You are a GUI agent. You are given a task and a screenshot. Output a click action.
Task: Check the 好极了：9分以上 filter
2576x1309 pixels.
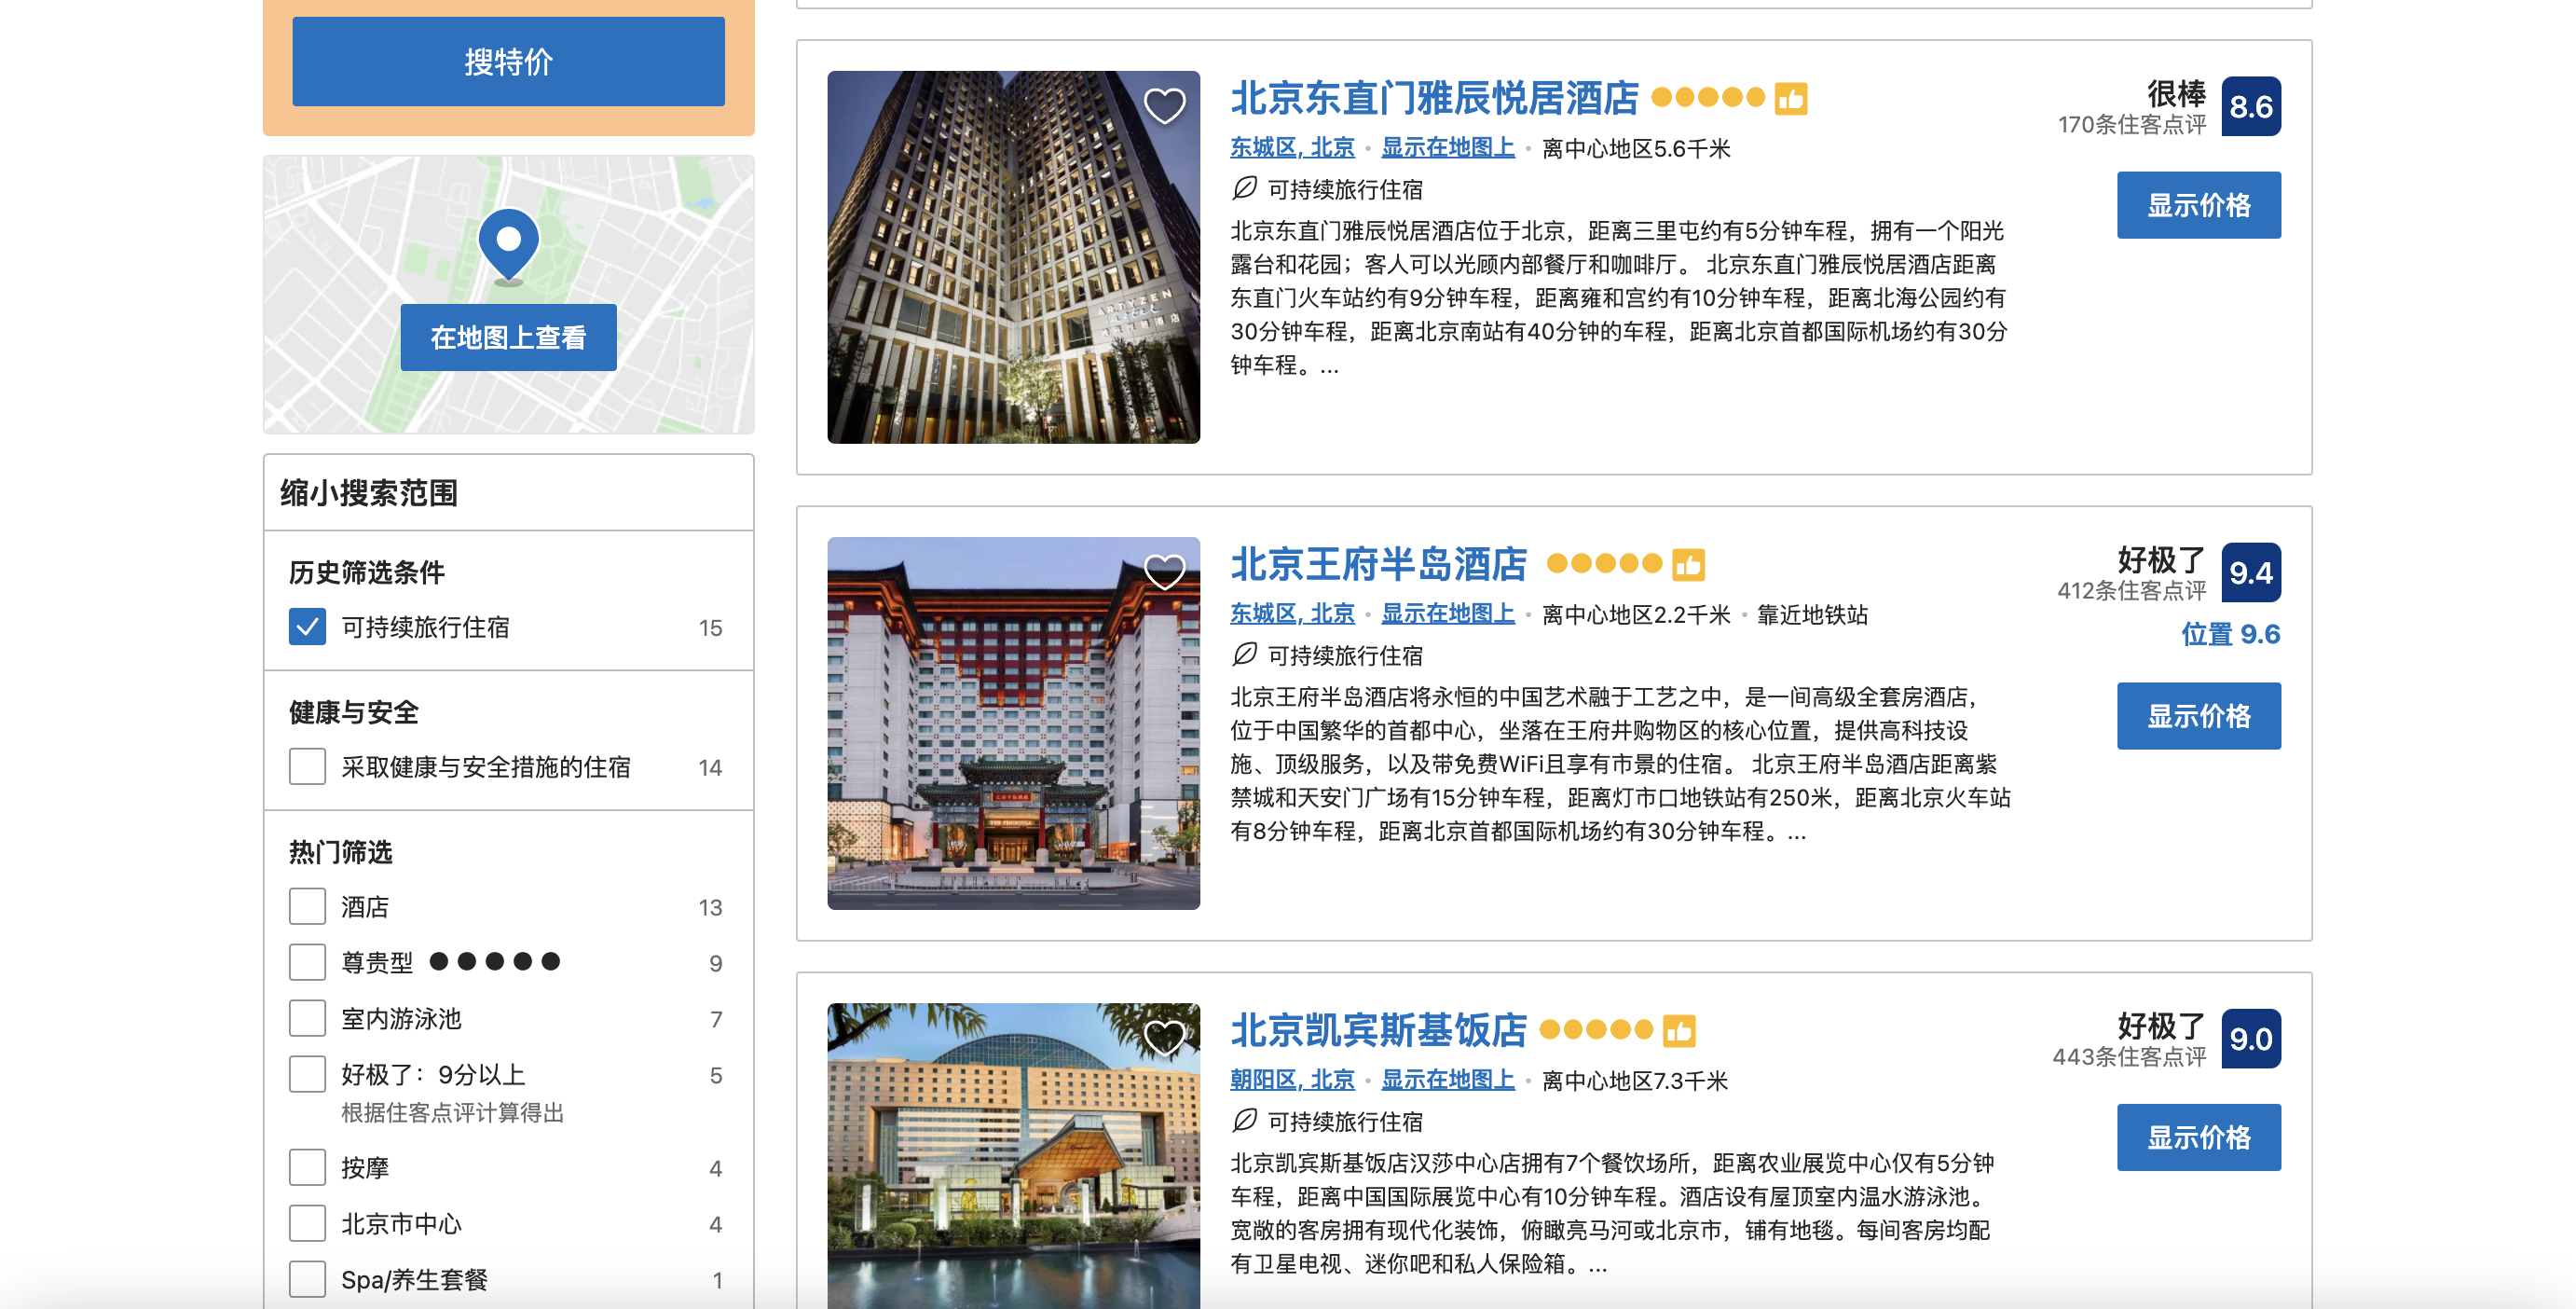coord(307,1074)
